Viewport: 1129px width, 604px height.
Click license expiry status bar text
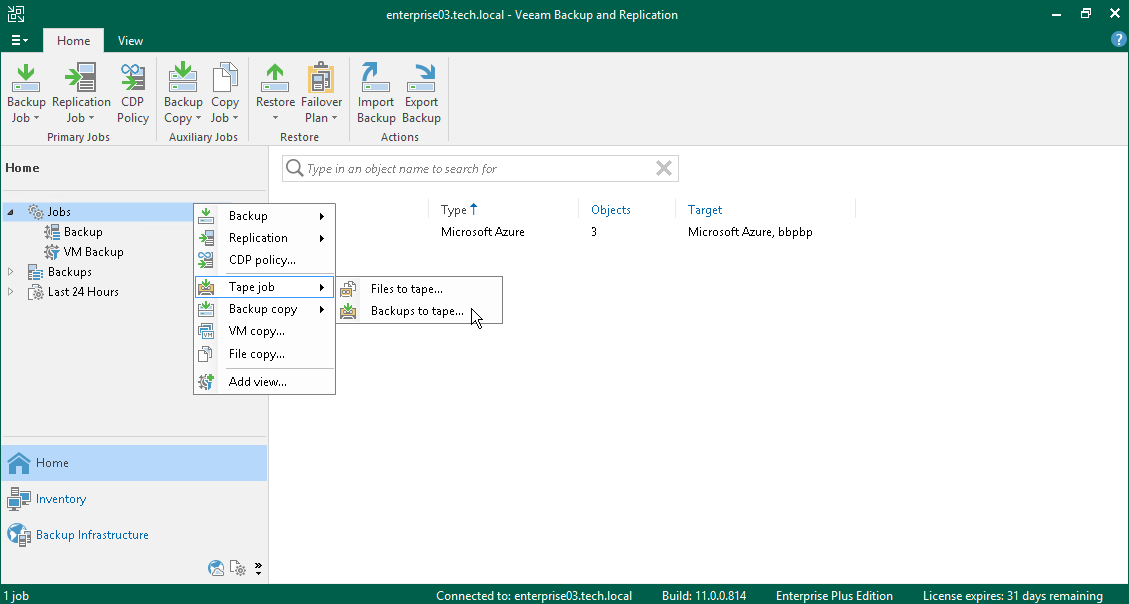coord(1012,596)
